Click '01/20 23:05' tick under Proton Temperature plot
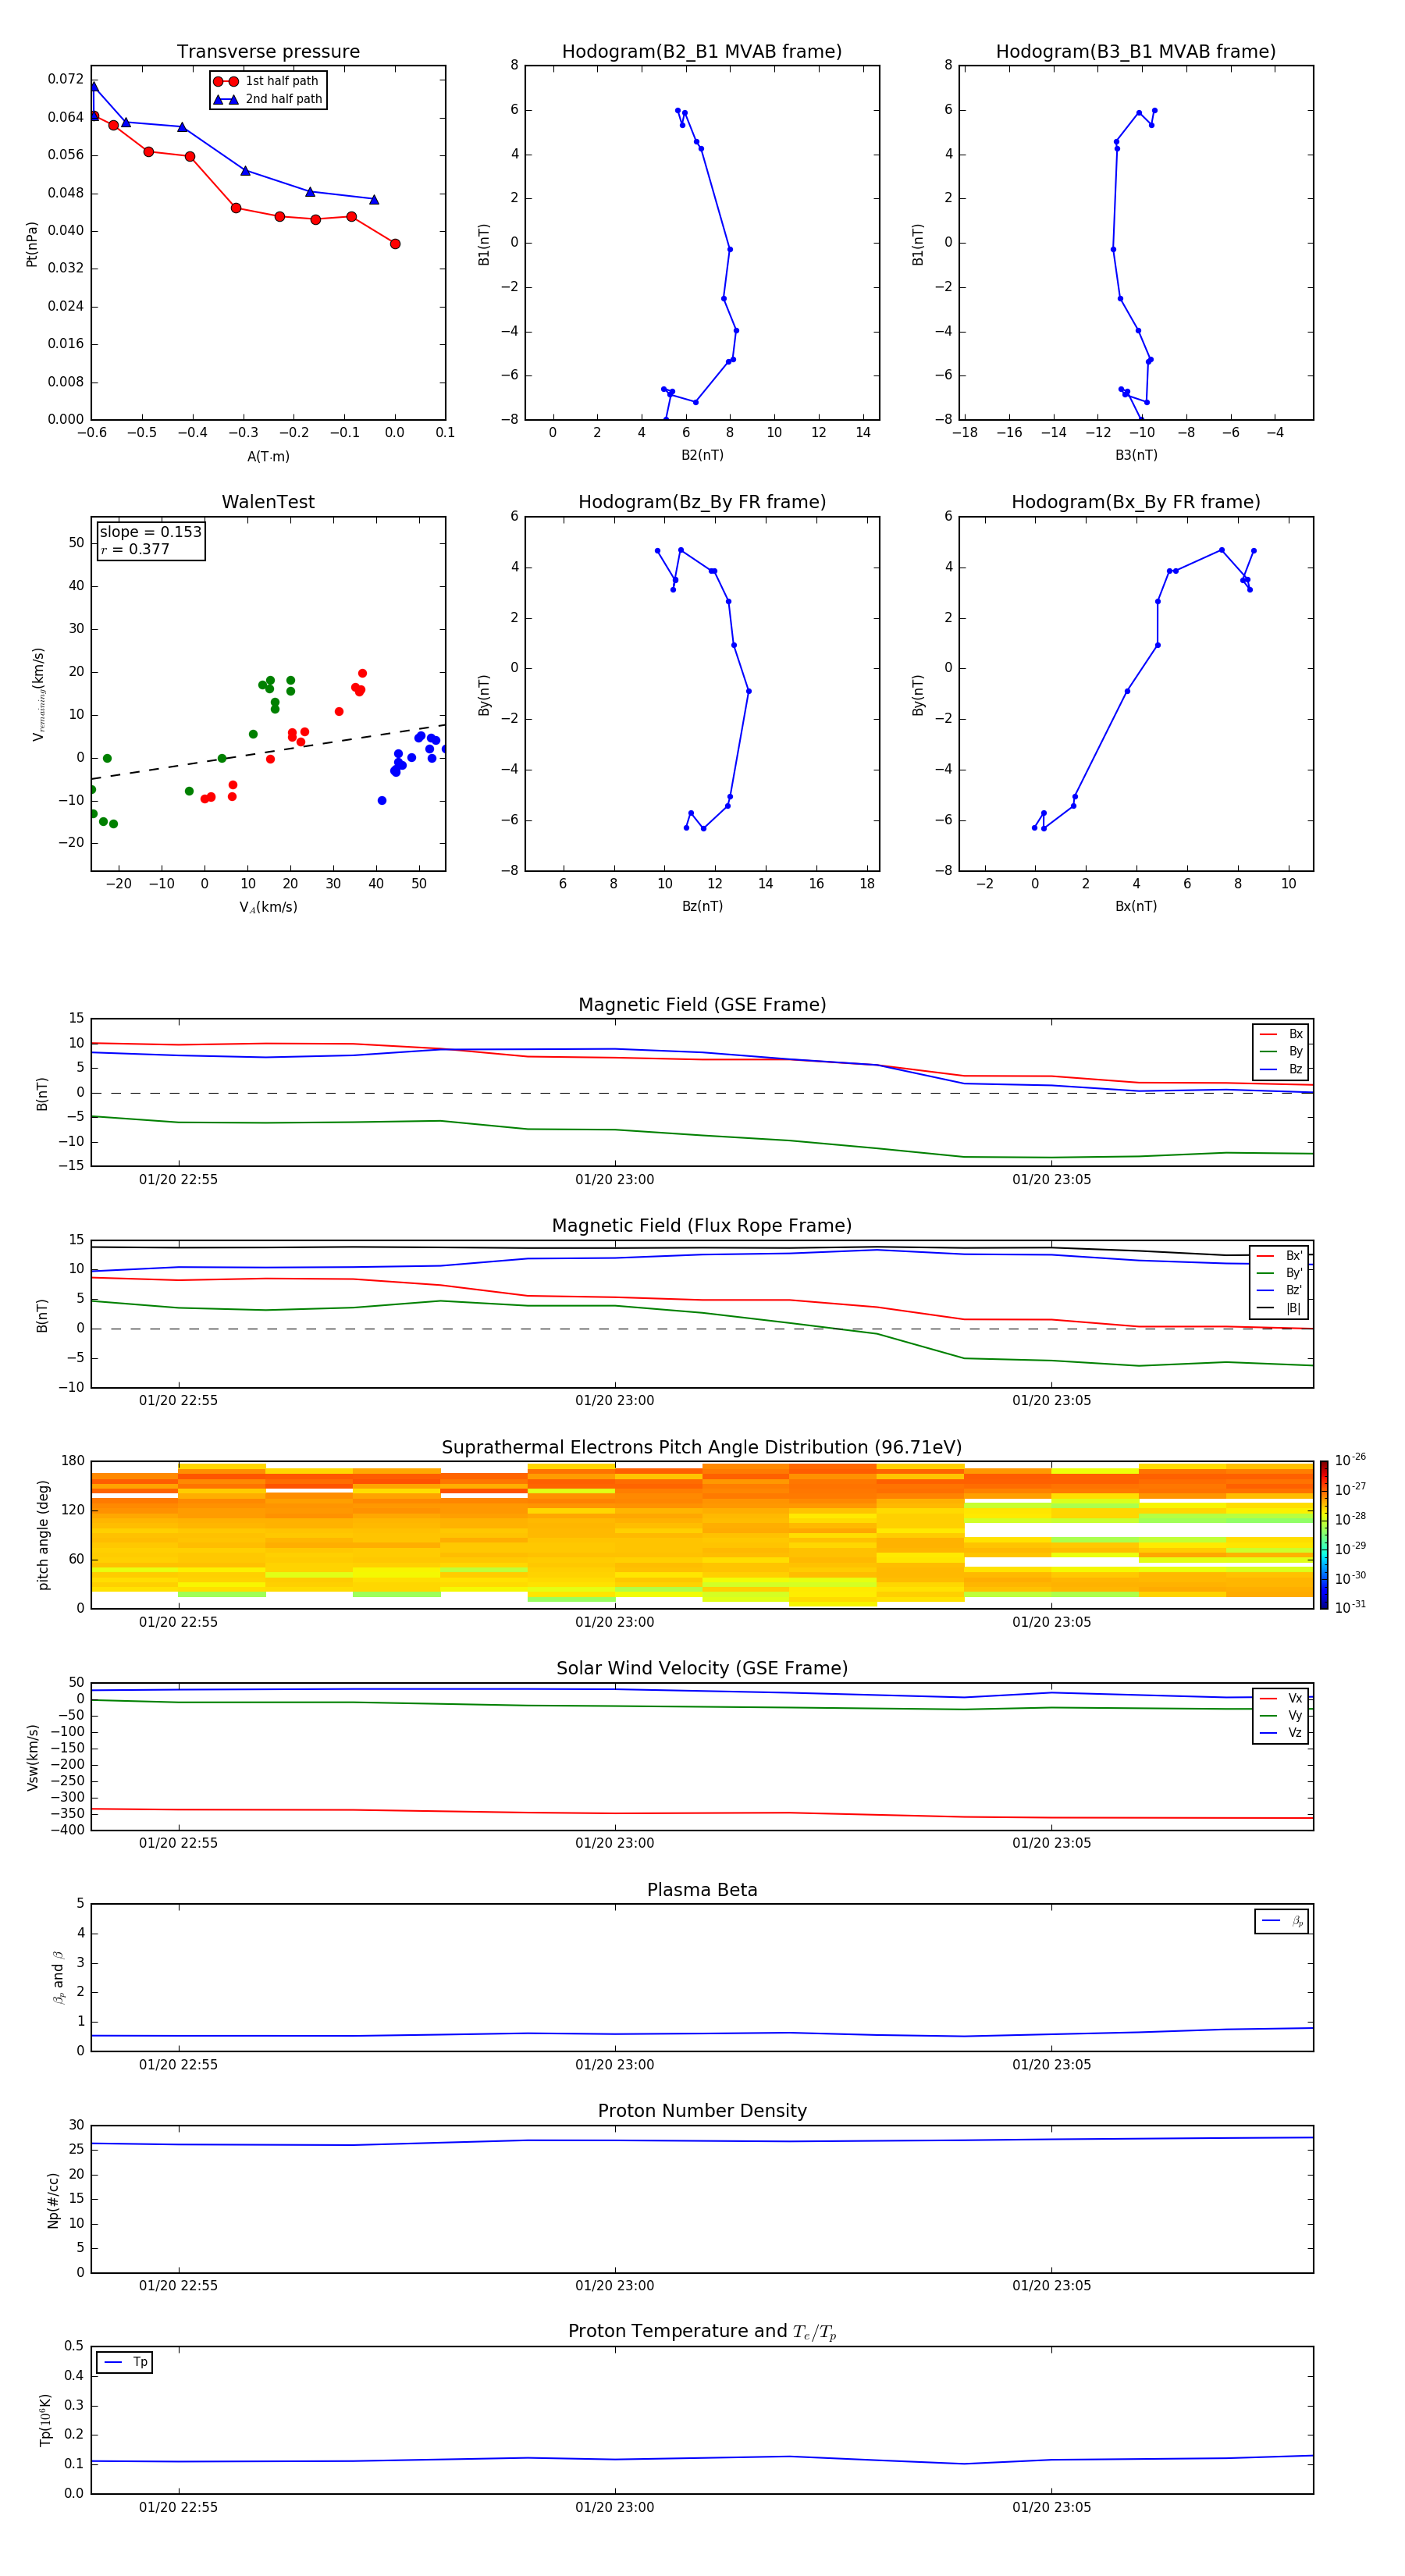Image resolution: width=1405 pixels, height=2576 pixels. [1051, 2507]
